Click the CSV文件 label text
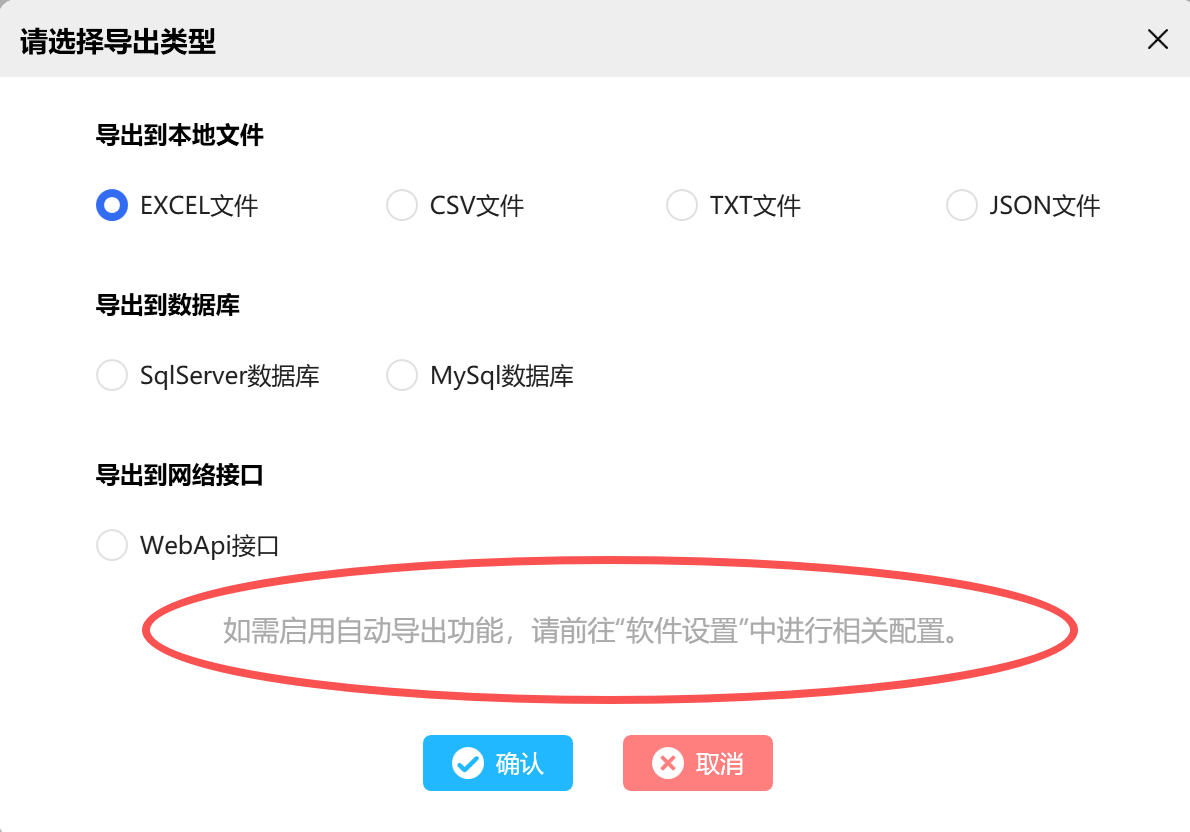 (x=477, y=206)
